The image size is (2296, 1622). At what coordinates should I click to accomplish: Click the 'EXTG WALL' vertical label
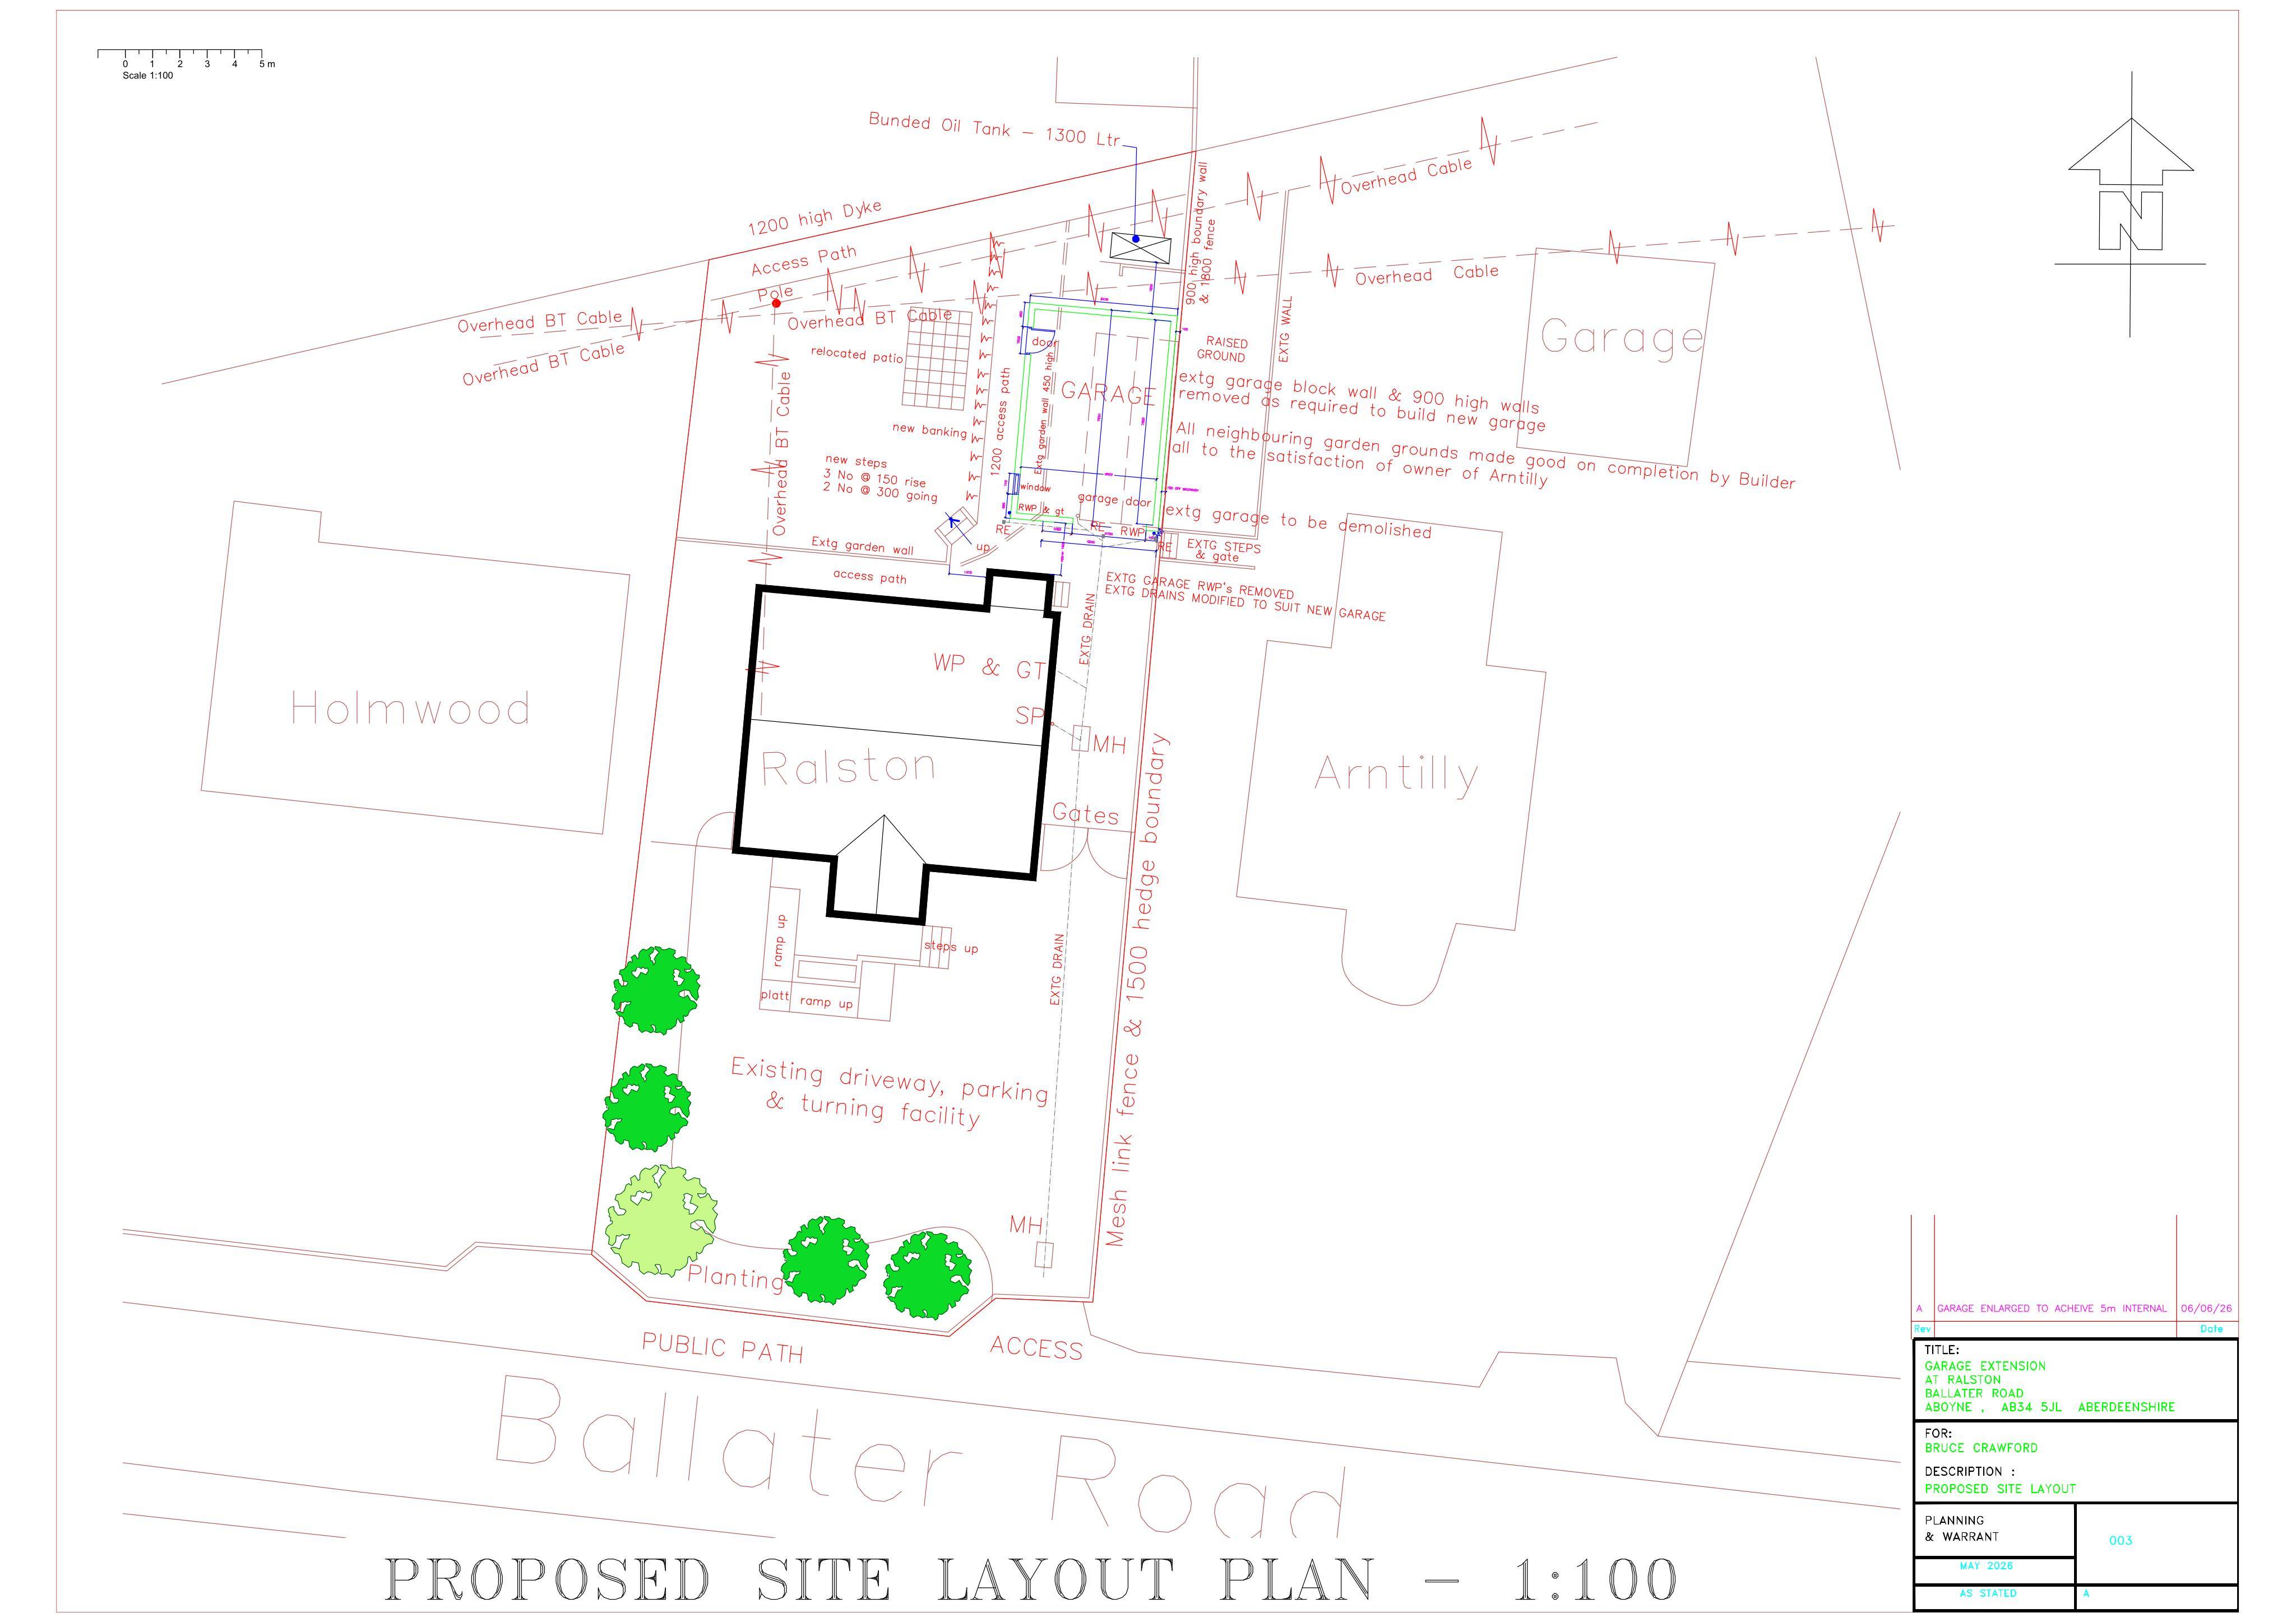tap(1285, 329)
